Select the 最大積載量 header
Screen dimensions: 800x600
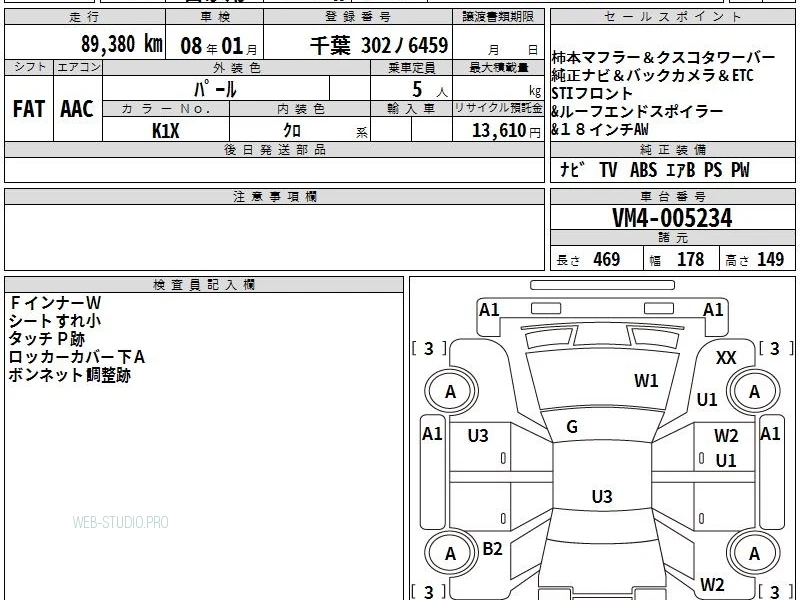498,67
